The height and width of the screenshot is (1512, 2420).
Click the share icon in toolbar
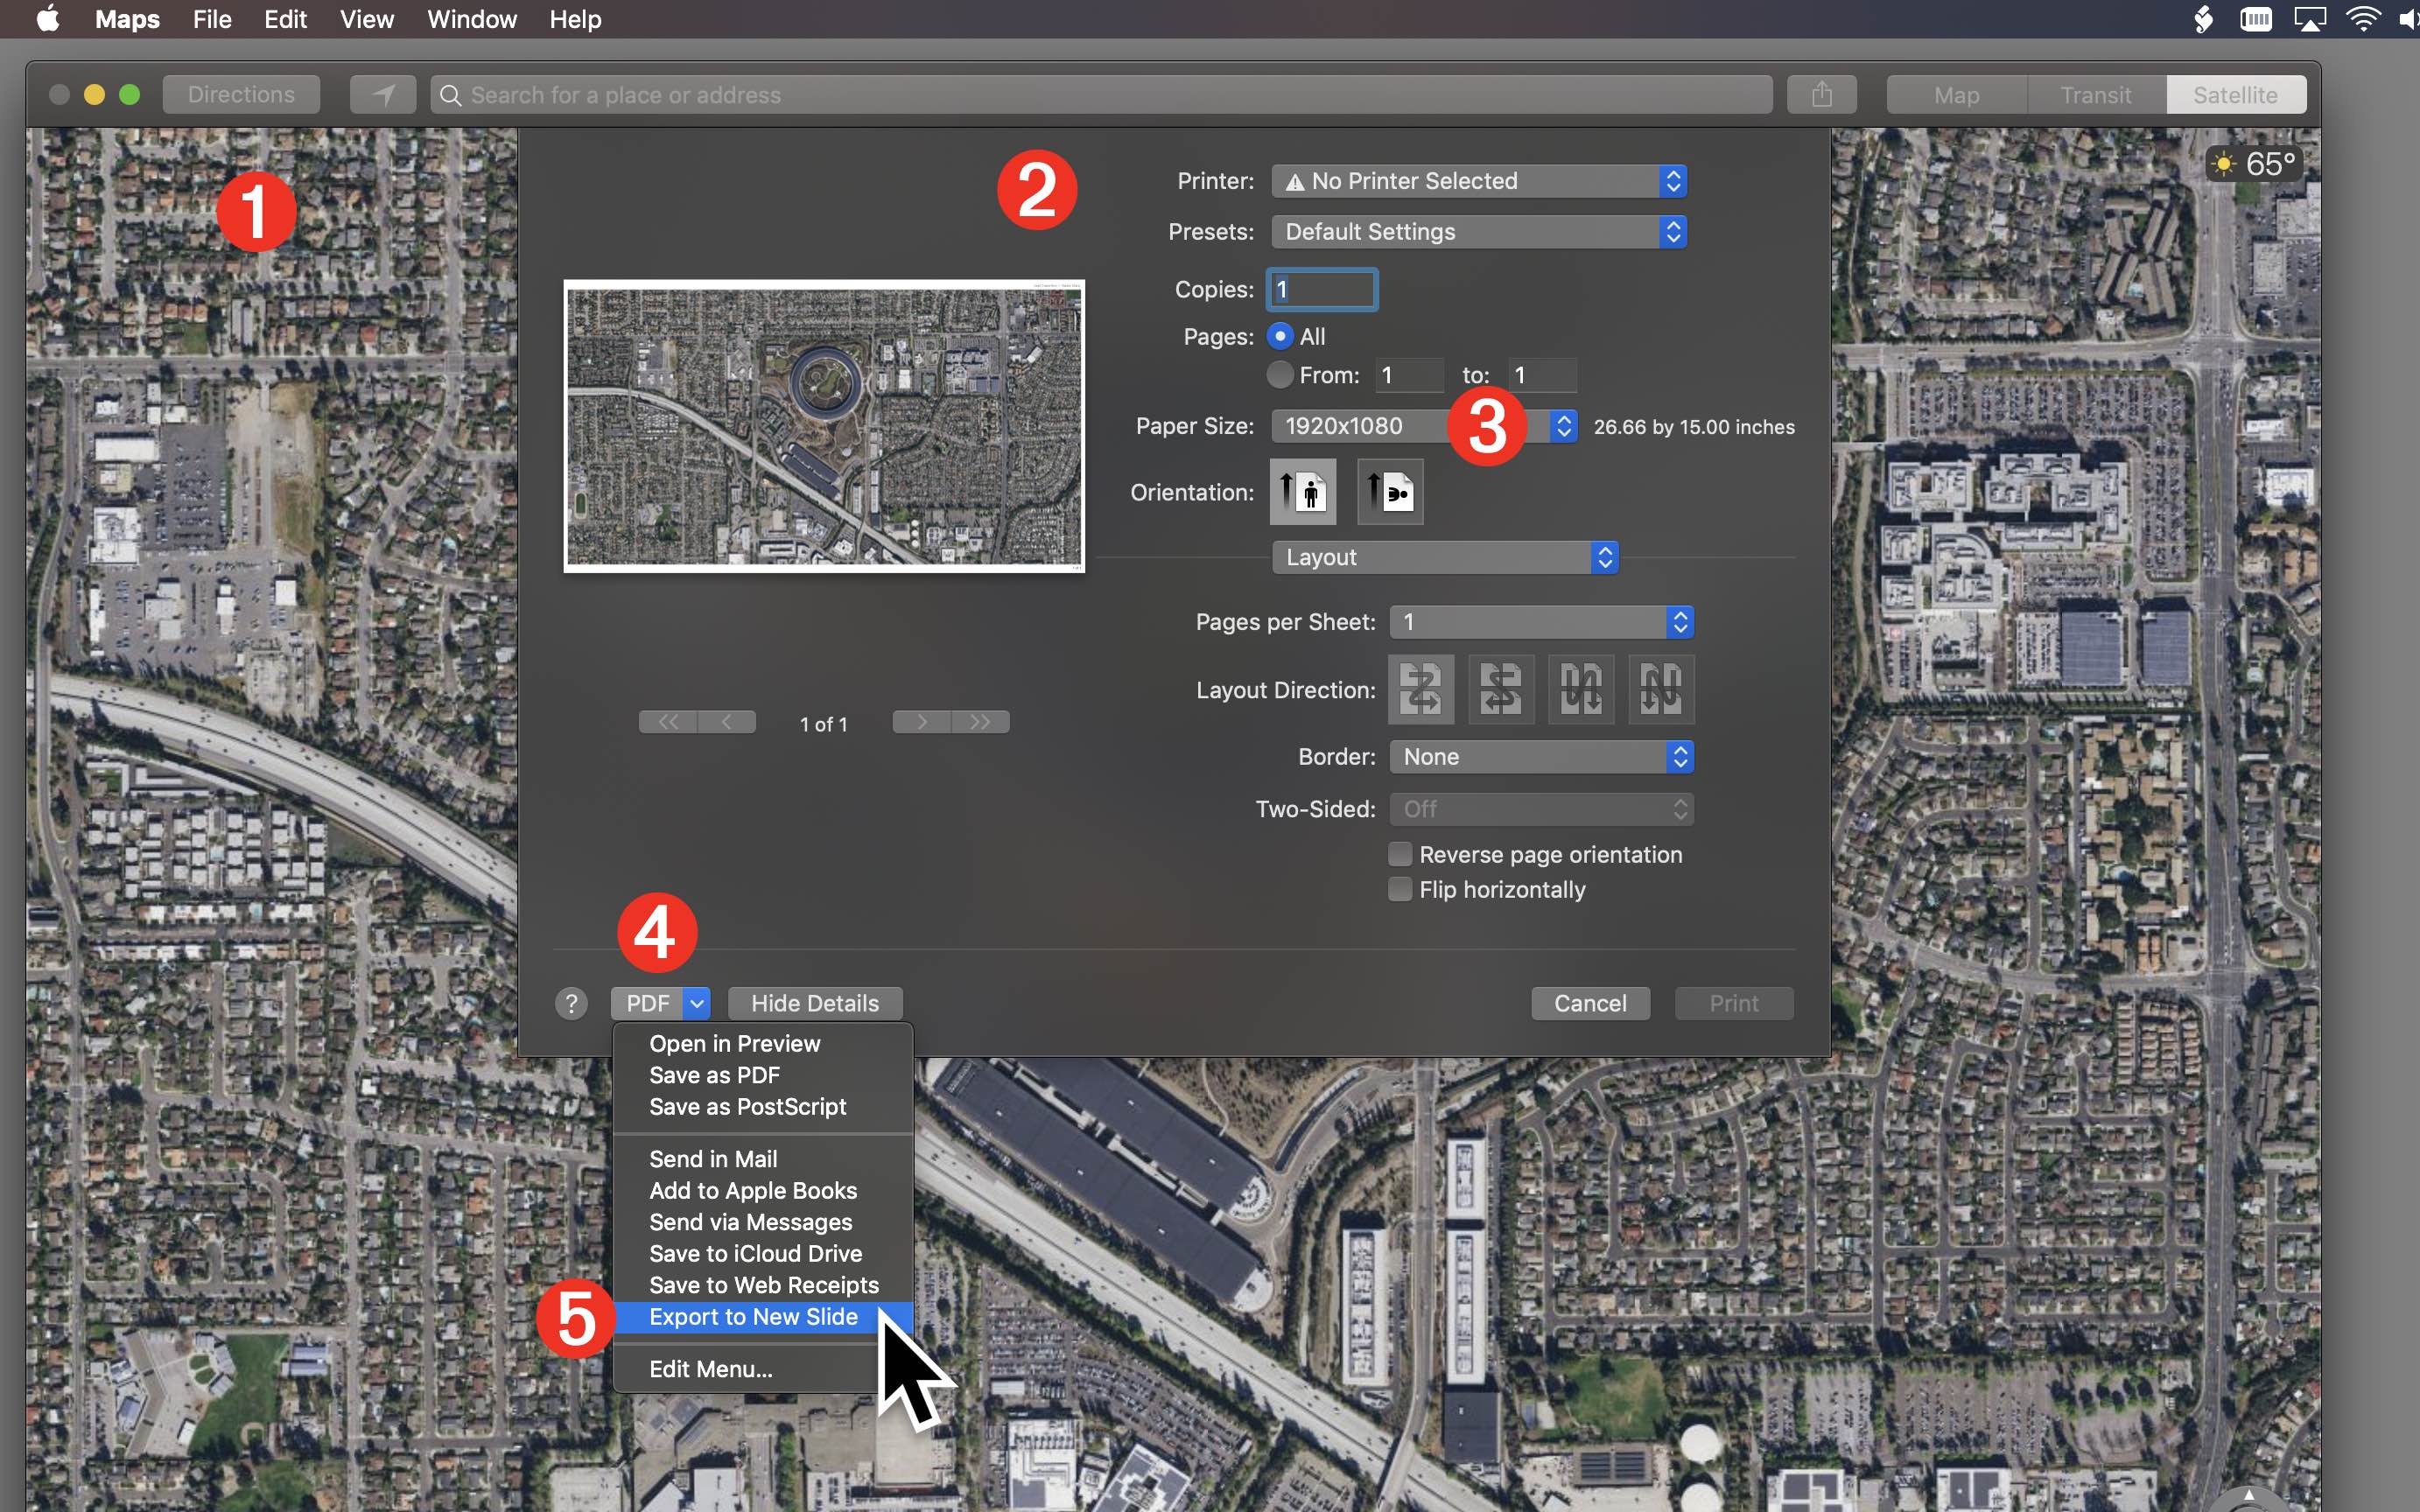(x=1821, y=95)
